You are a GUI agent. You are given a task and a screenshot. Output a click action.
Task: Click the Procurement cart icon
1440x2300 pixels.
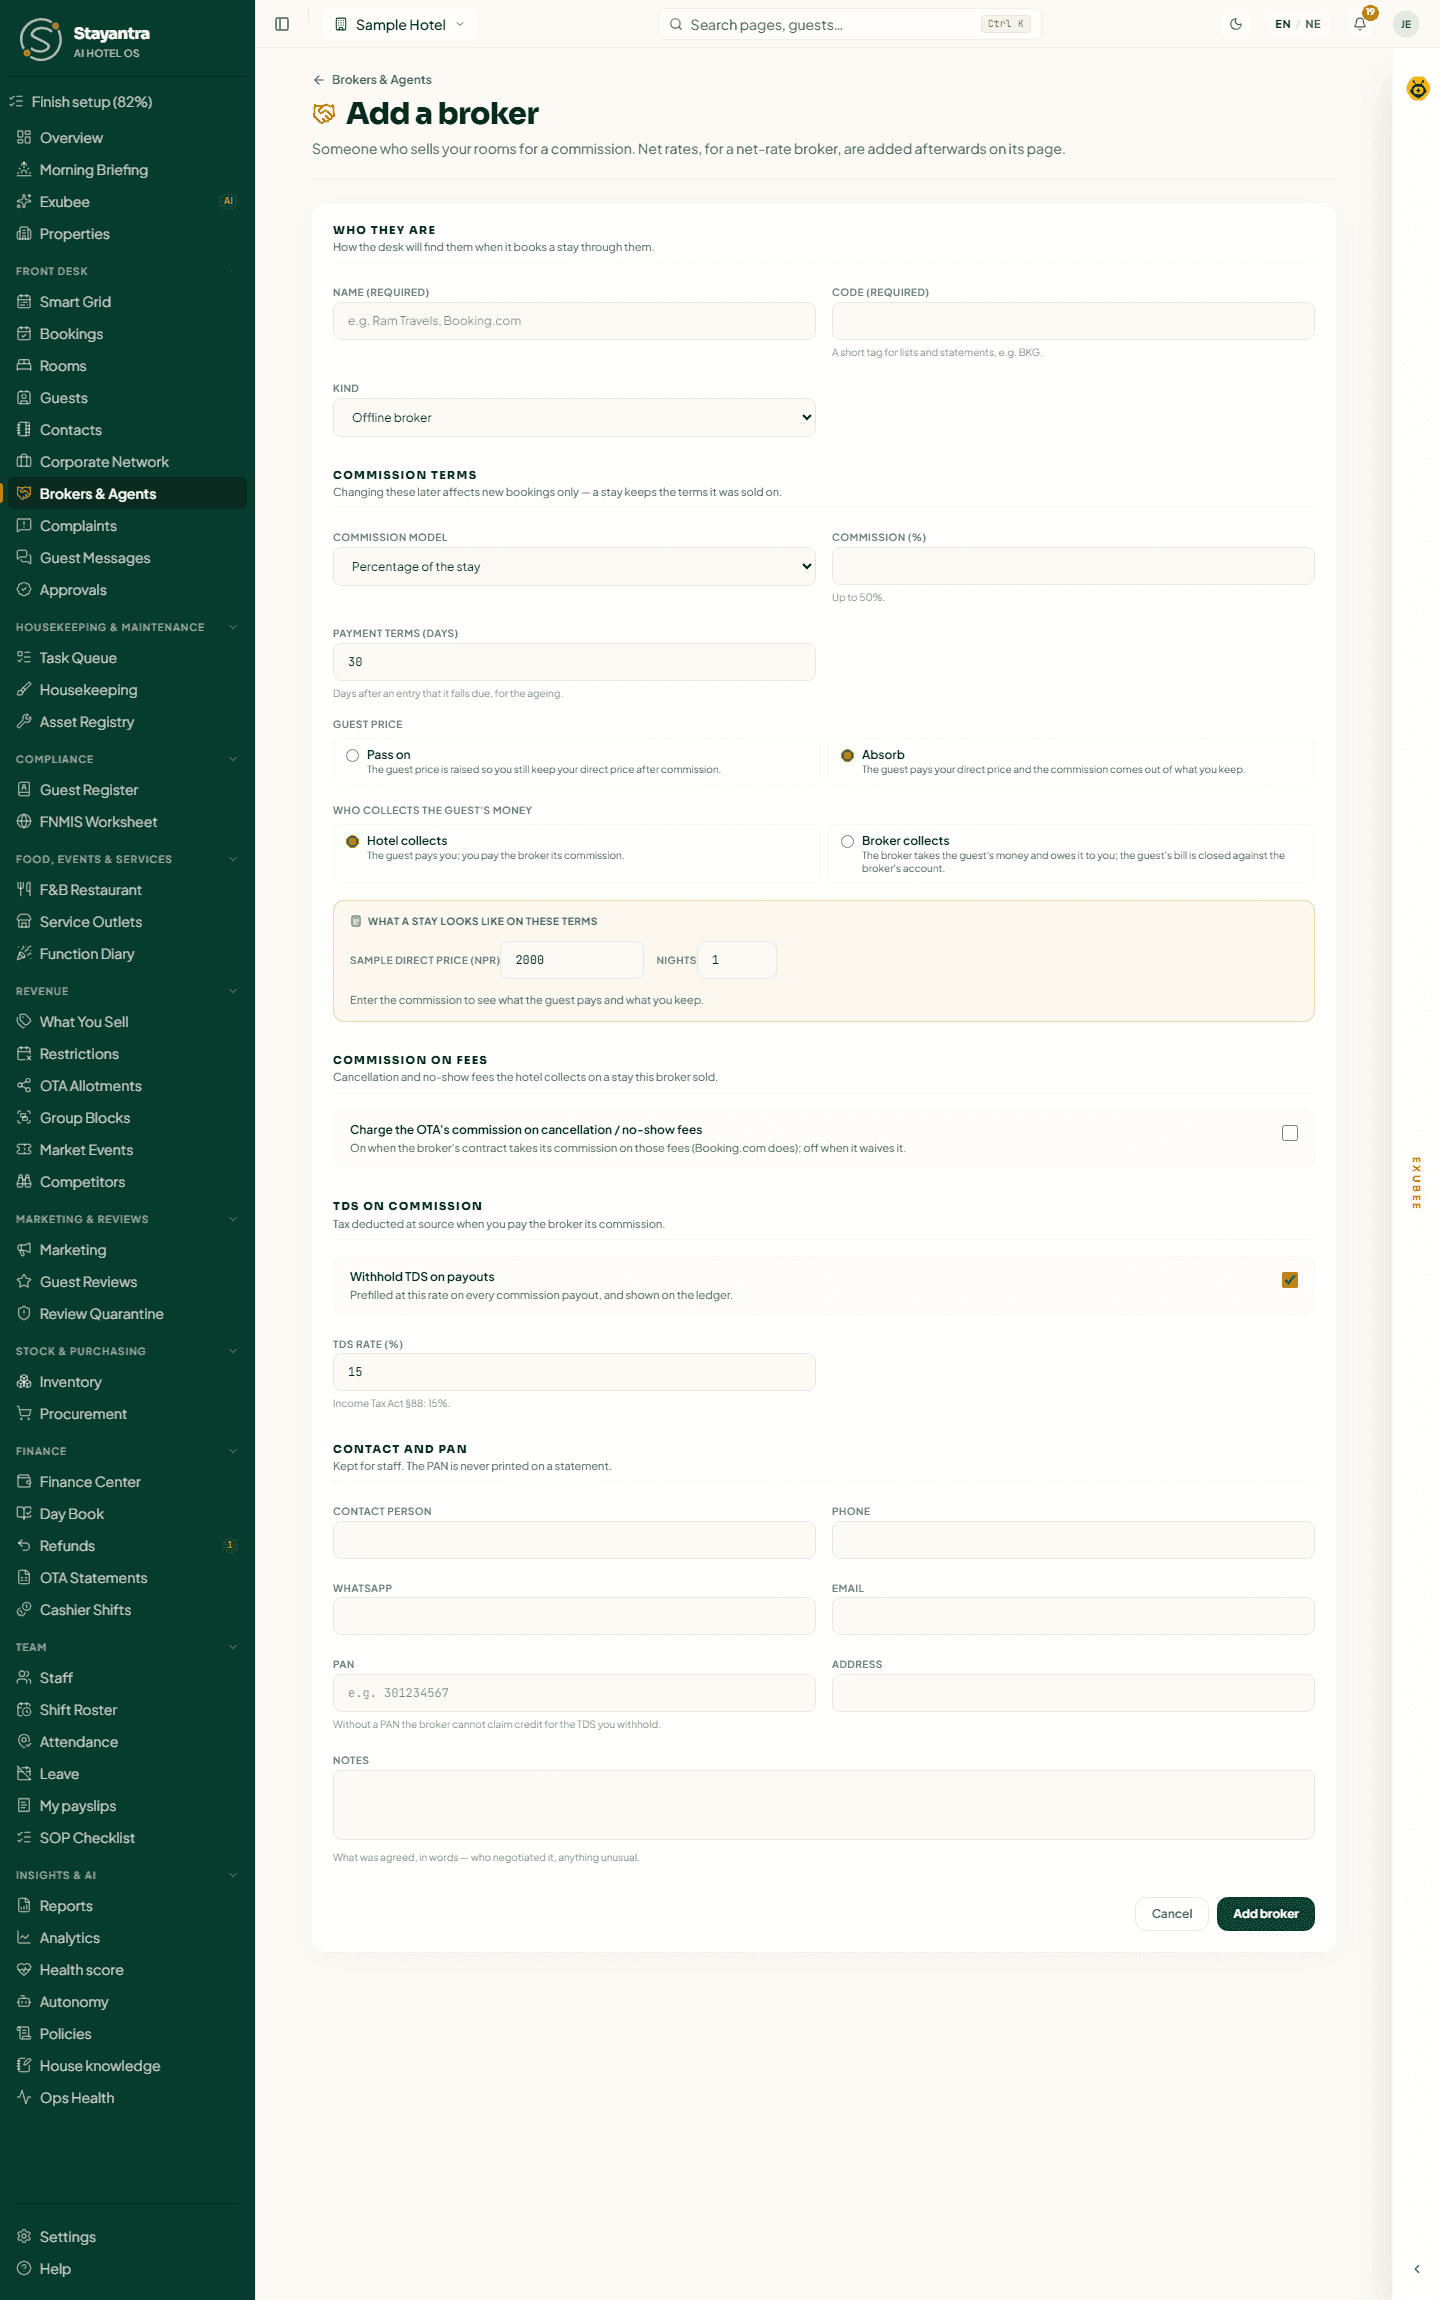tap(24, 1413)
